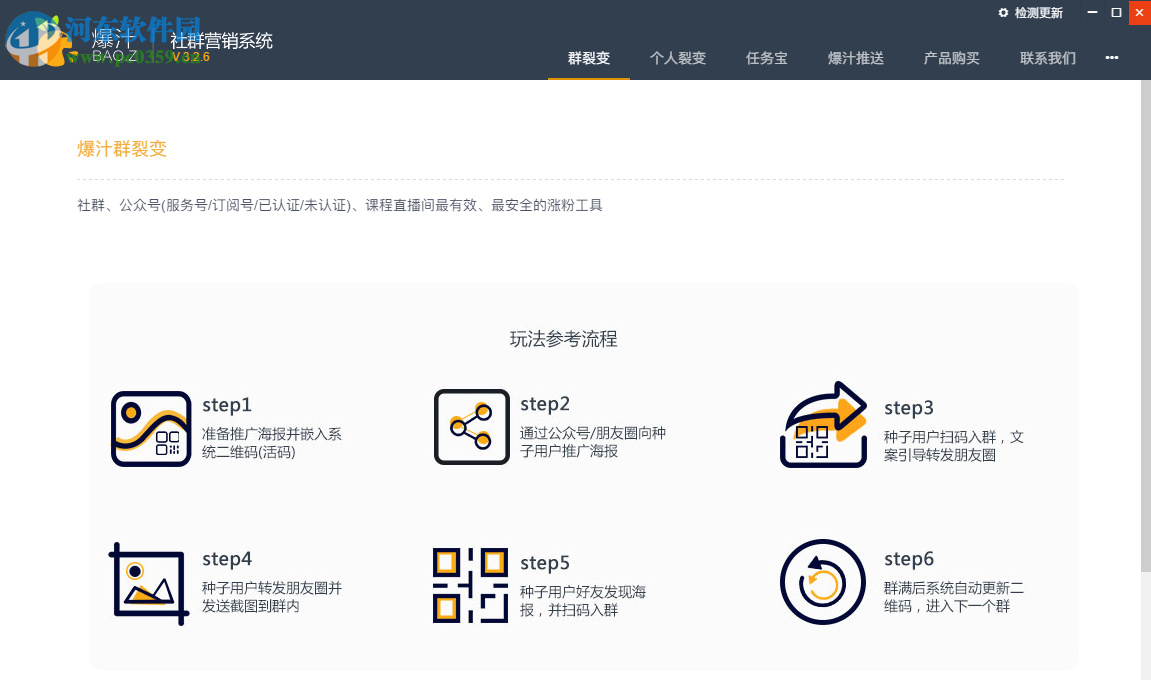Switch to the 个人裂变 tab
Screen dimensions: 1151x680
[678, 58]
